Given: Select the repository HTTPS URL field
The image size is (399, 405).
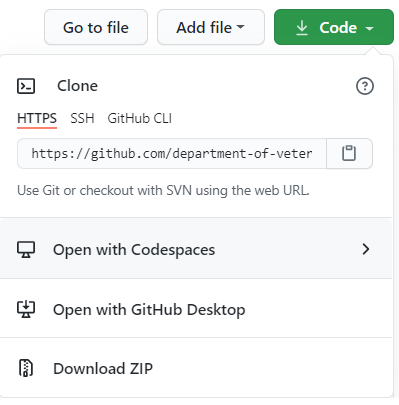Looking at the screenshot, I should pos(172,153).
